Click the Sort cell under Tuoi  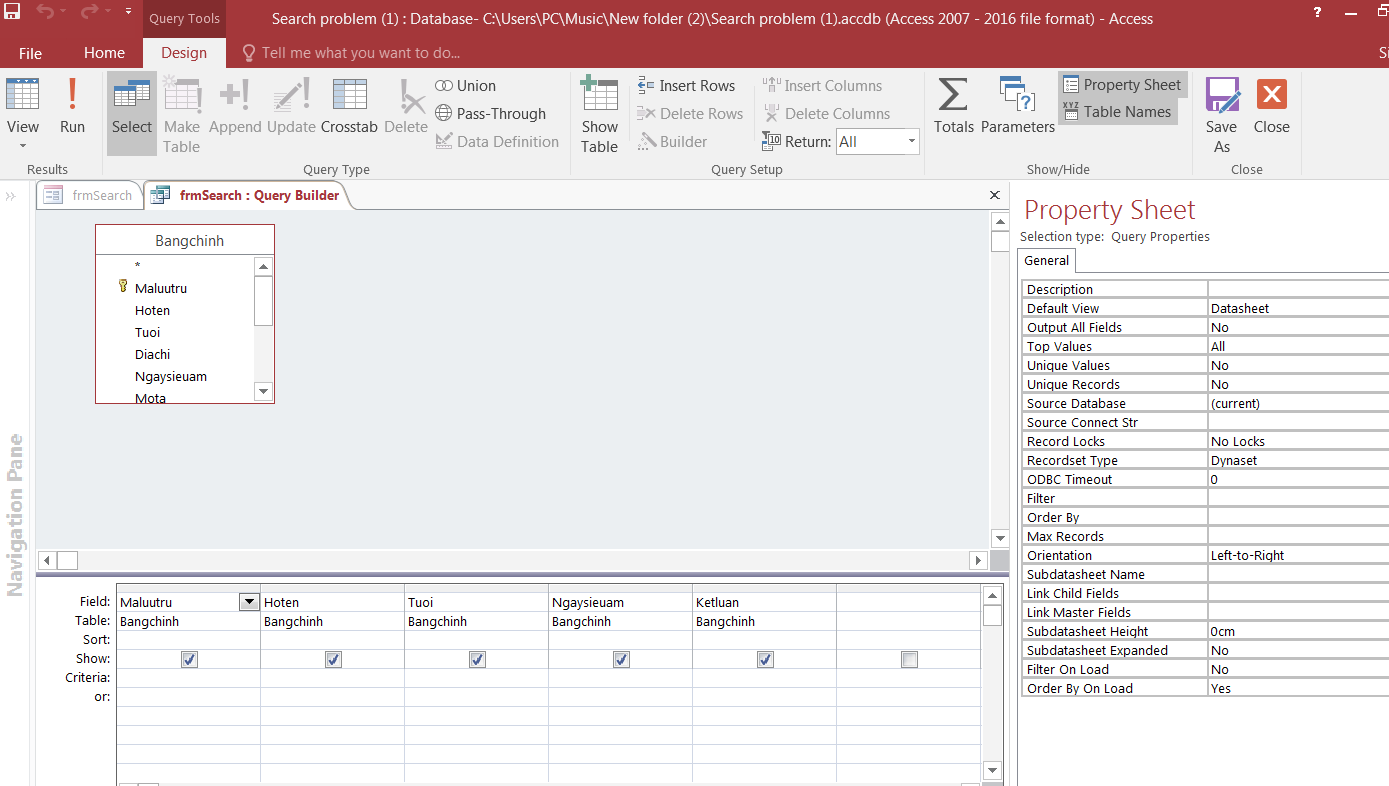pyautogui.click(x=476, y=640)
